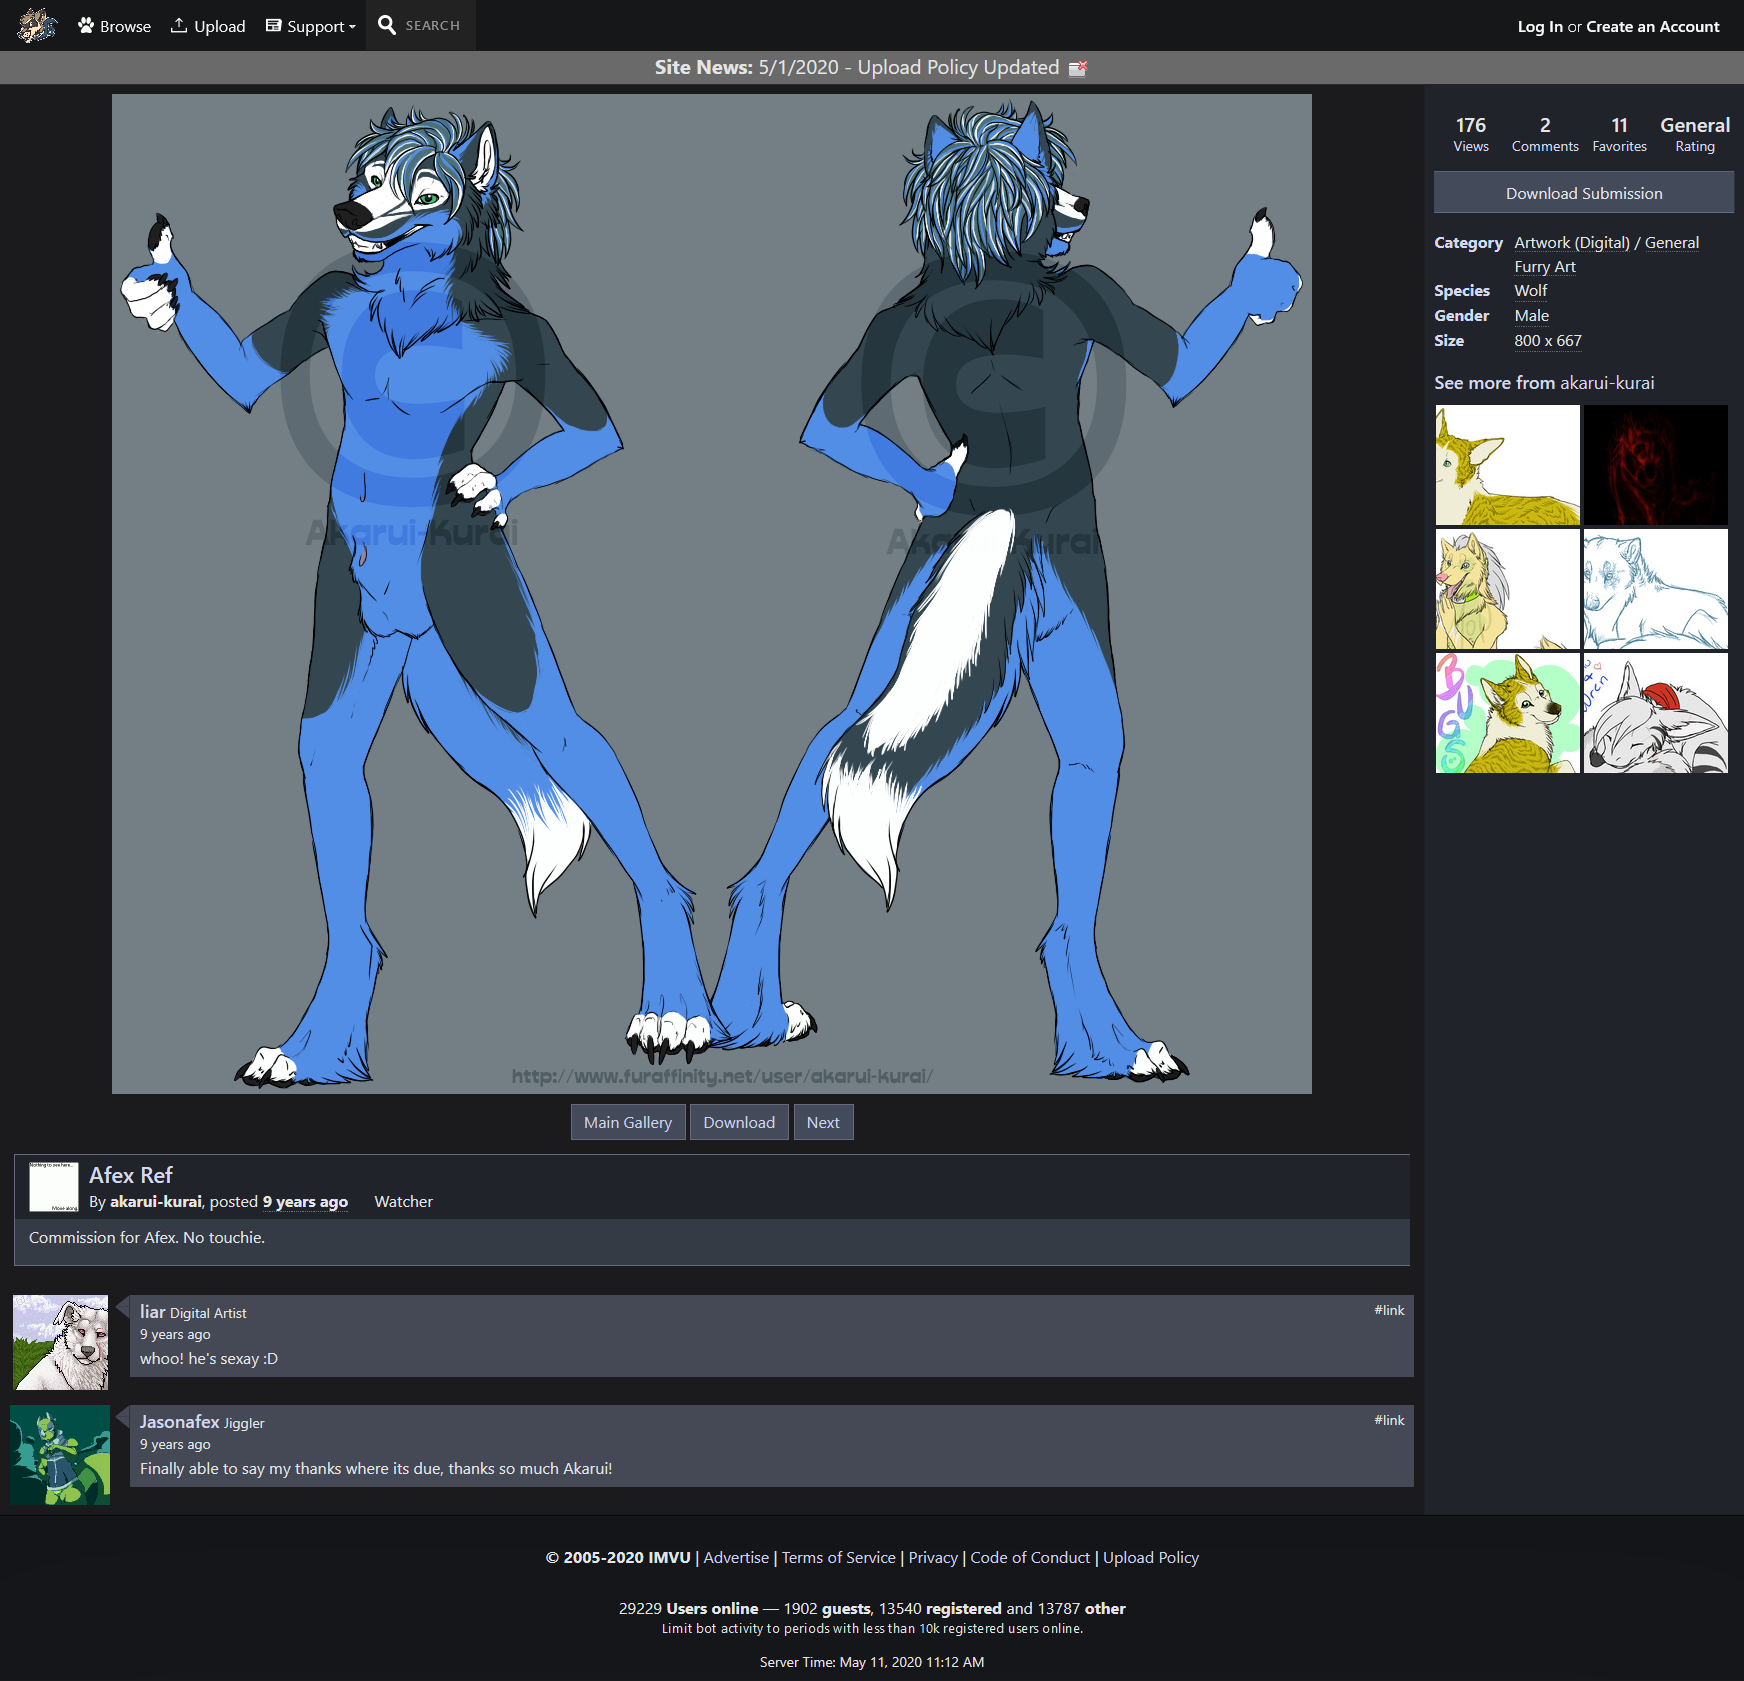Click the Download Submission button

[1584, 193]
